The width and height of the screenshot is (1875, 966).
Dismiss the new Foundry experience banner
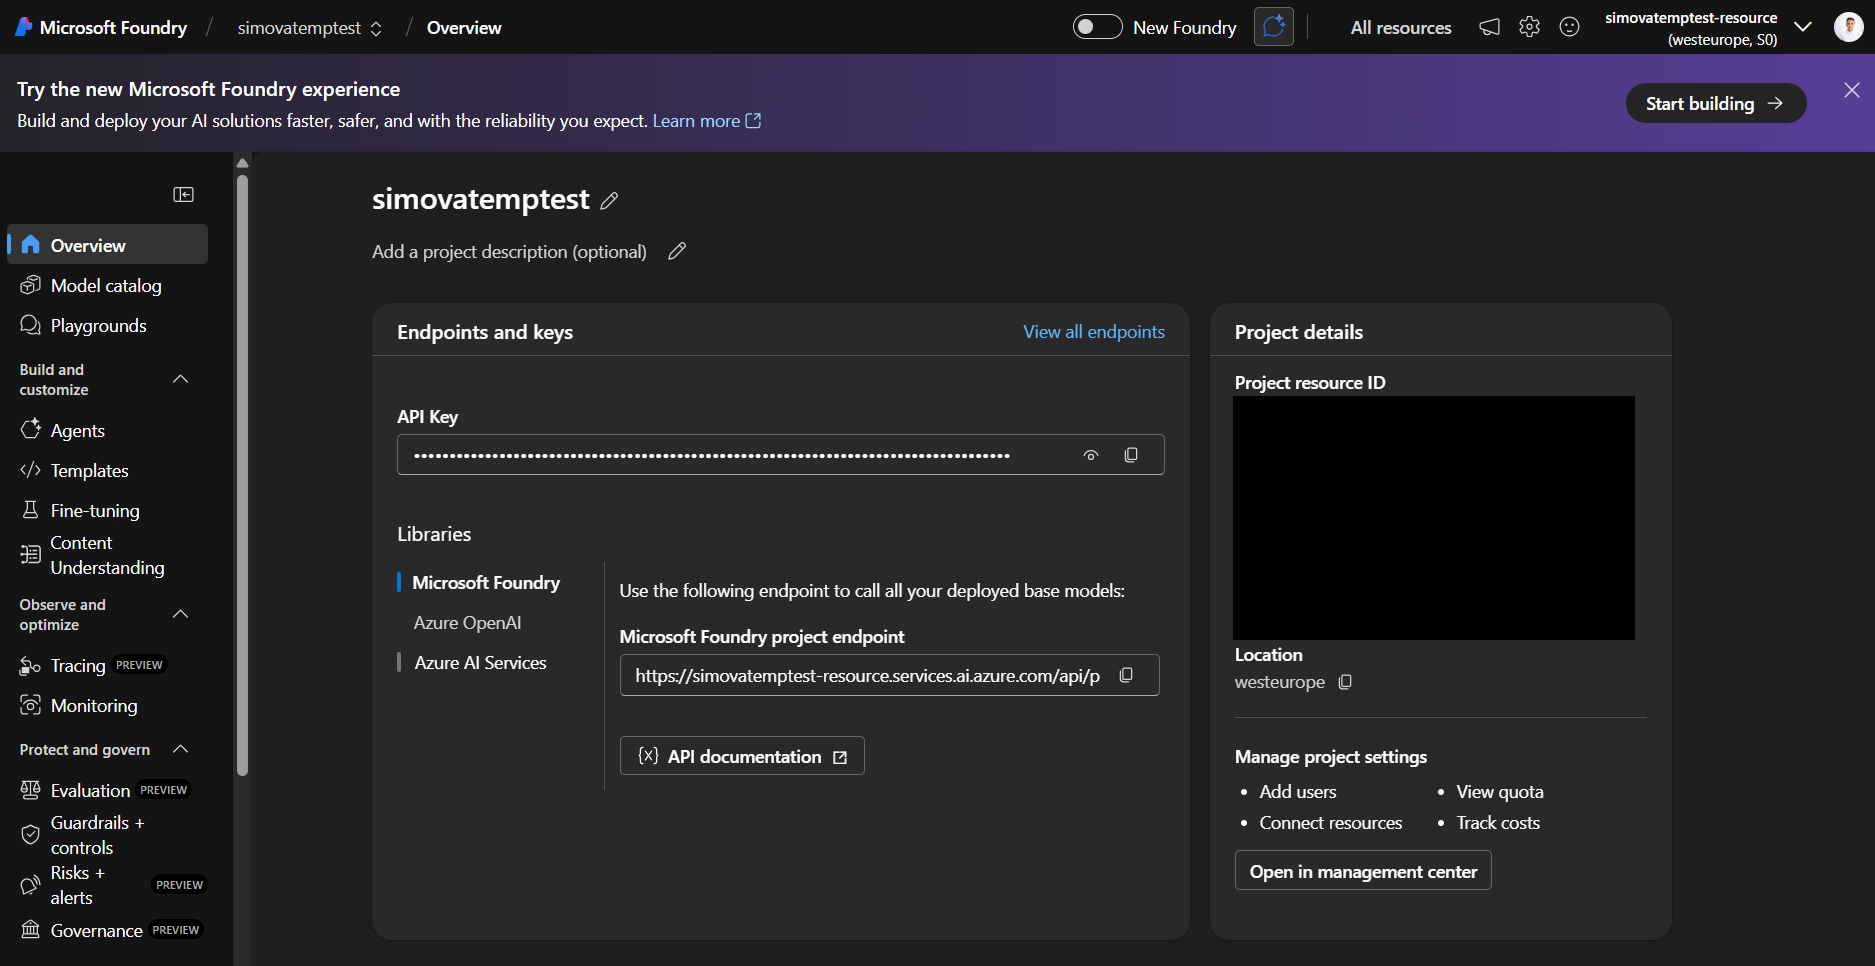[1852, 90]
